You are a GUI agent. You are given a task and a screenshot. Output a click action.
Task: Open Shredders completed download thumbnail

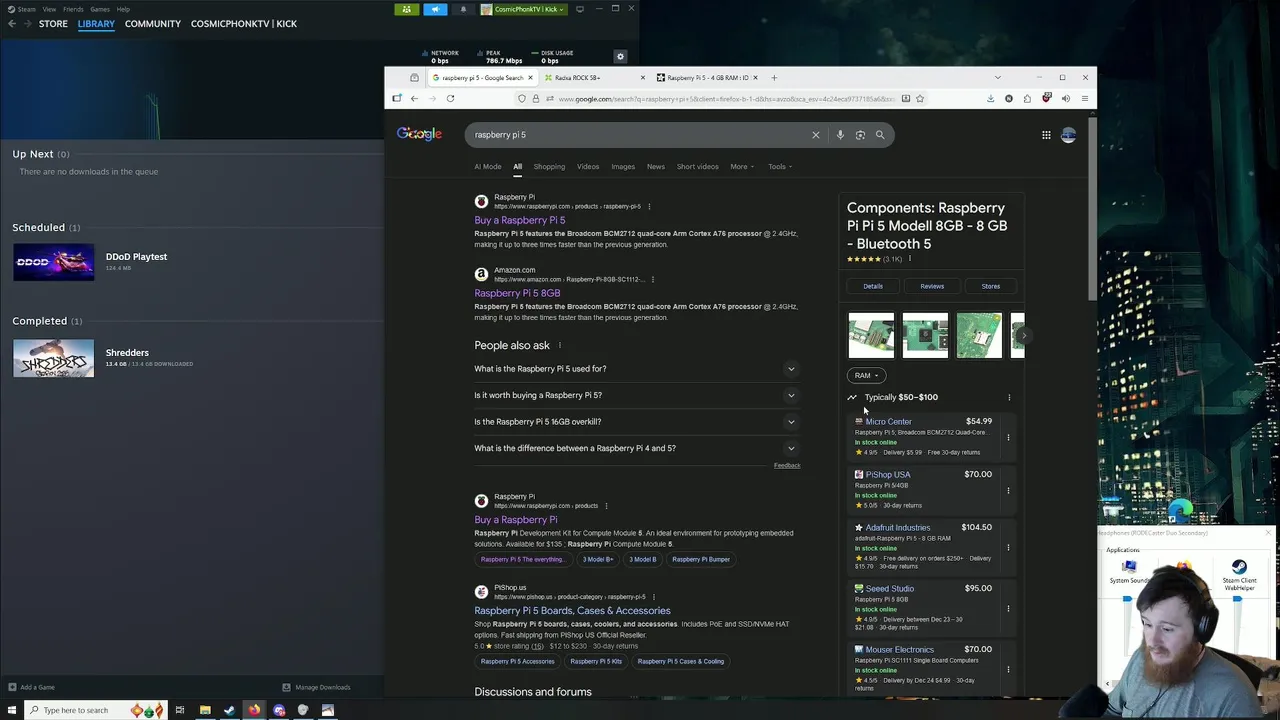click(54, 358)
